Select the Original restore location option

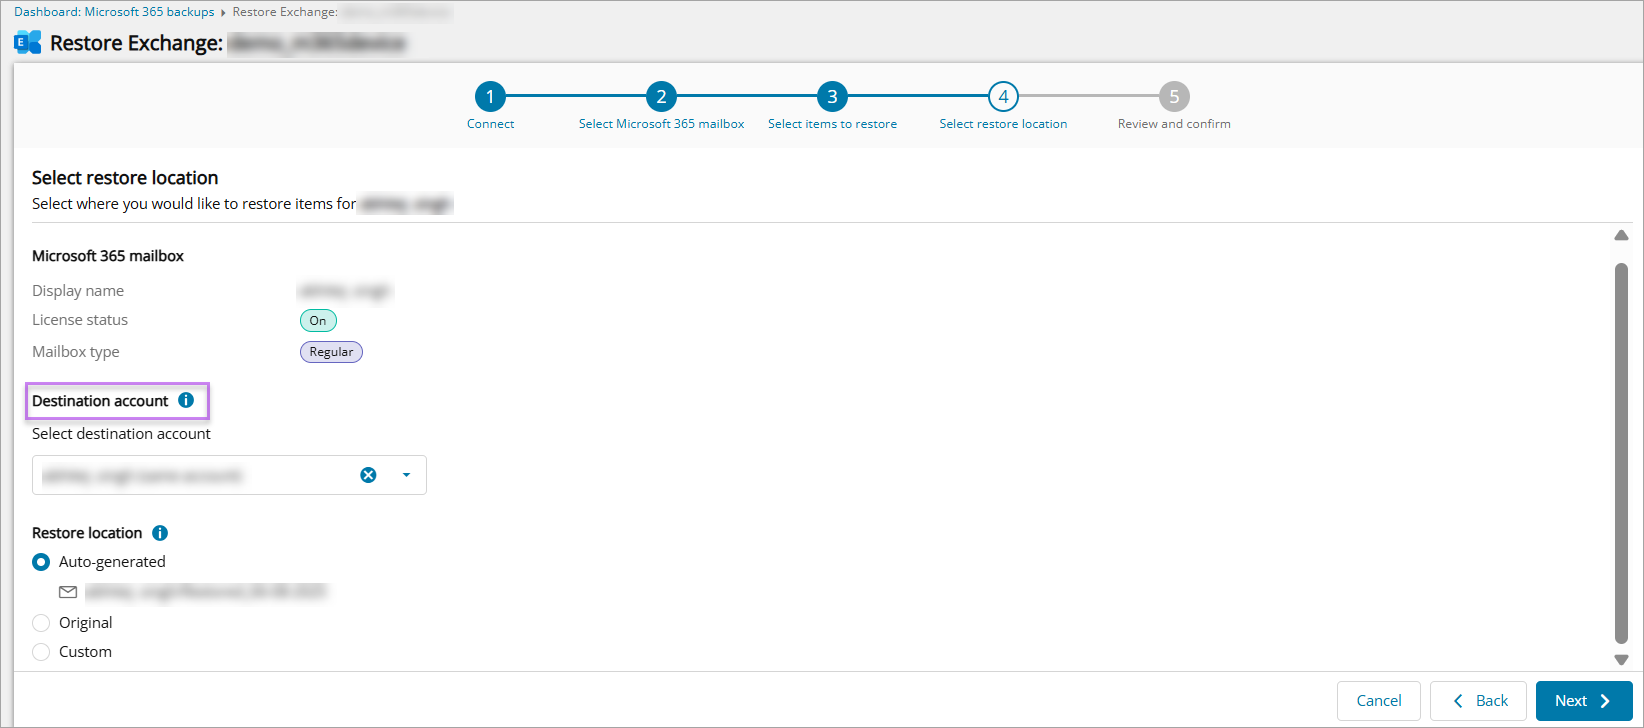pos(41,623)
